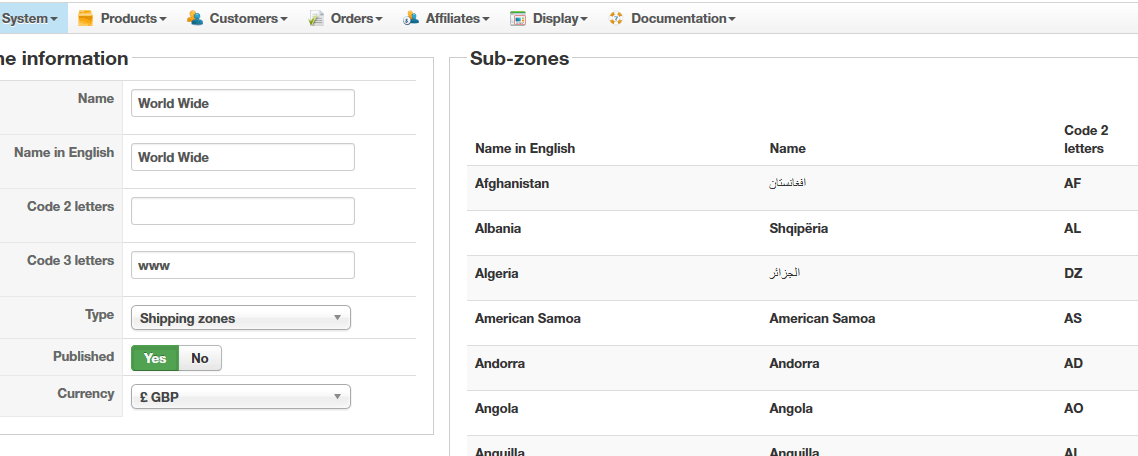Click the American Samoa sub-zone
Screen dimensions: 1138x456
(x=528, y=318)
